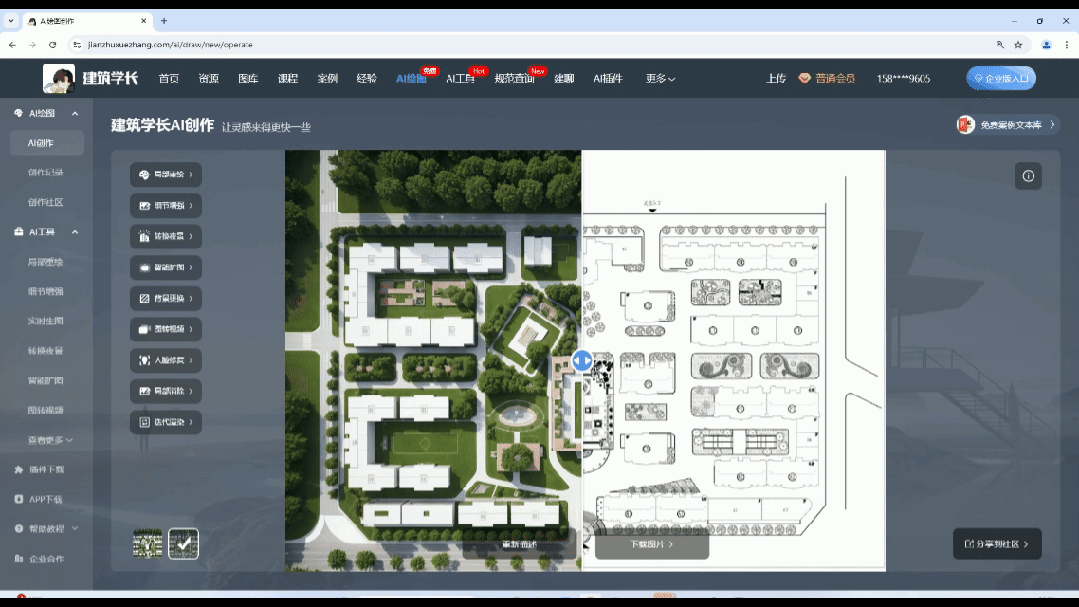This screenshot has height=607, width=1079.
Task: Click the 重新描述 button
Action: tap(520, 544)
